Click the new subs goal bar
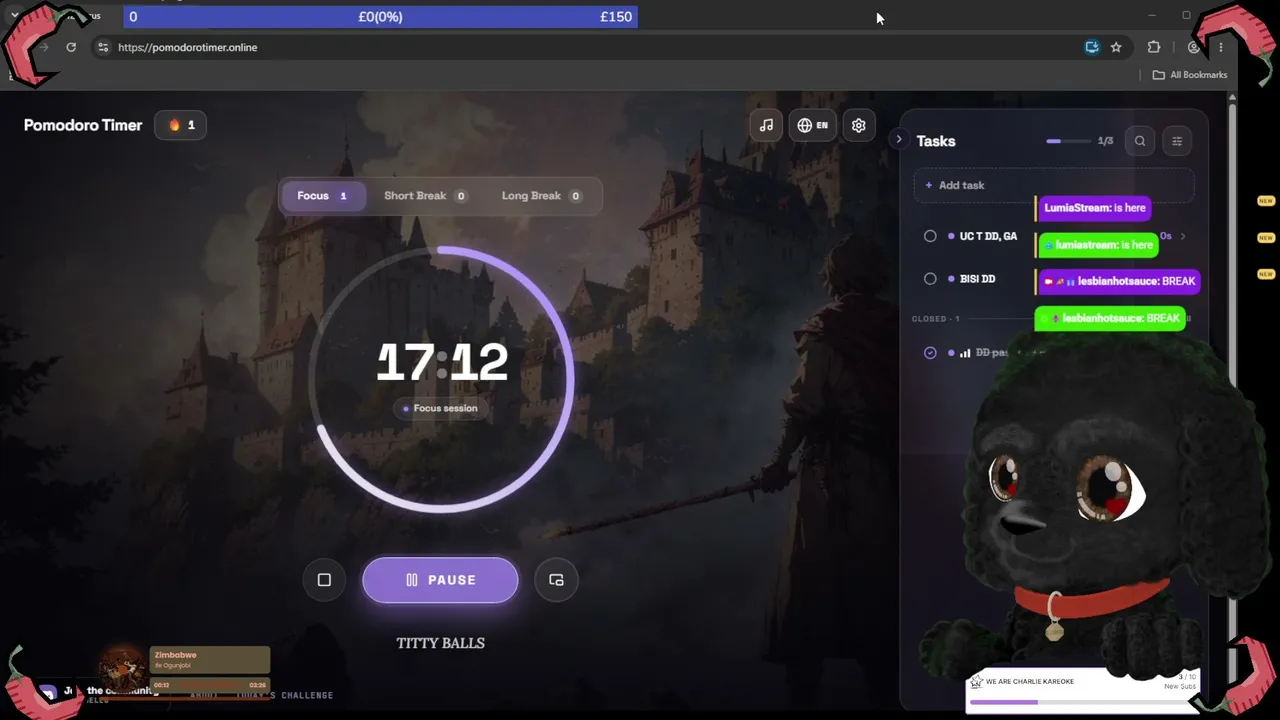 click(x=1083, y=702)
